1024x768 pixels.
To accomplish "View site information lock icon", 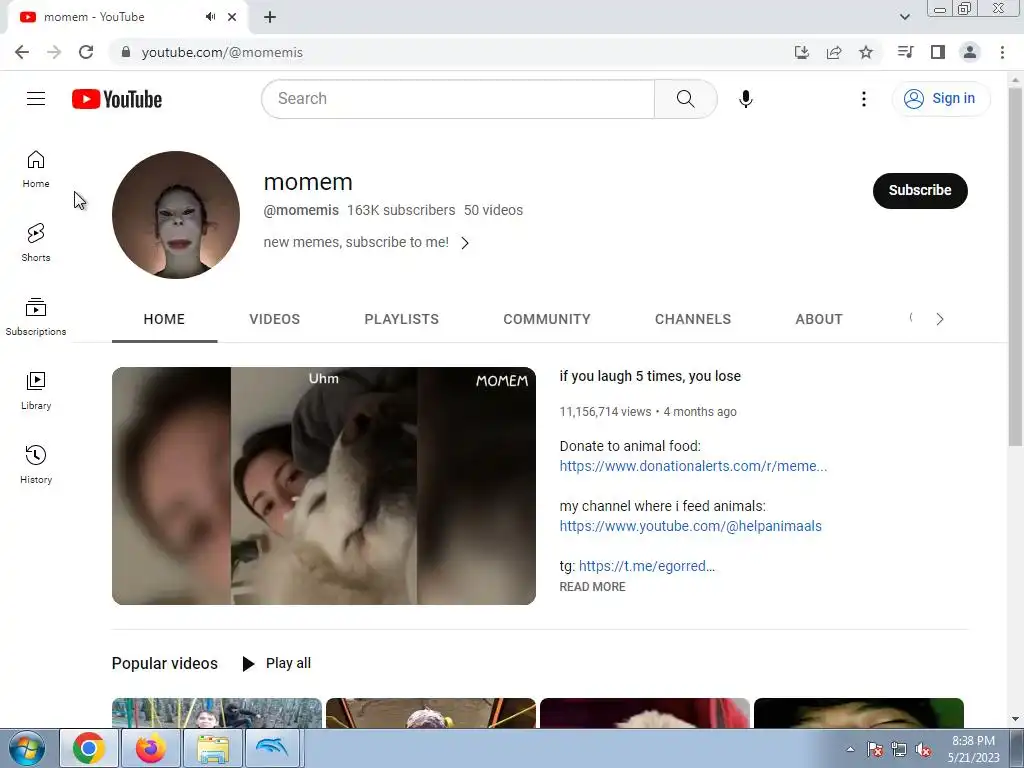I will [126, 52].
